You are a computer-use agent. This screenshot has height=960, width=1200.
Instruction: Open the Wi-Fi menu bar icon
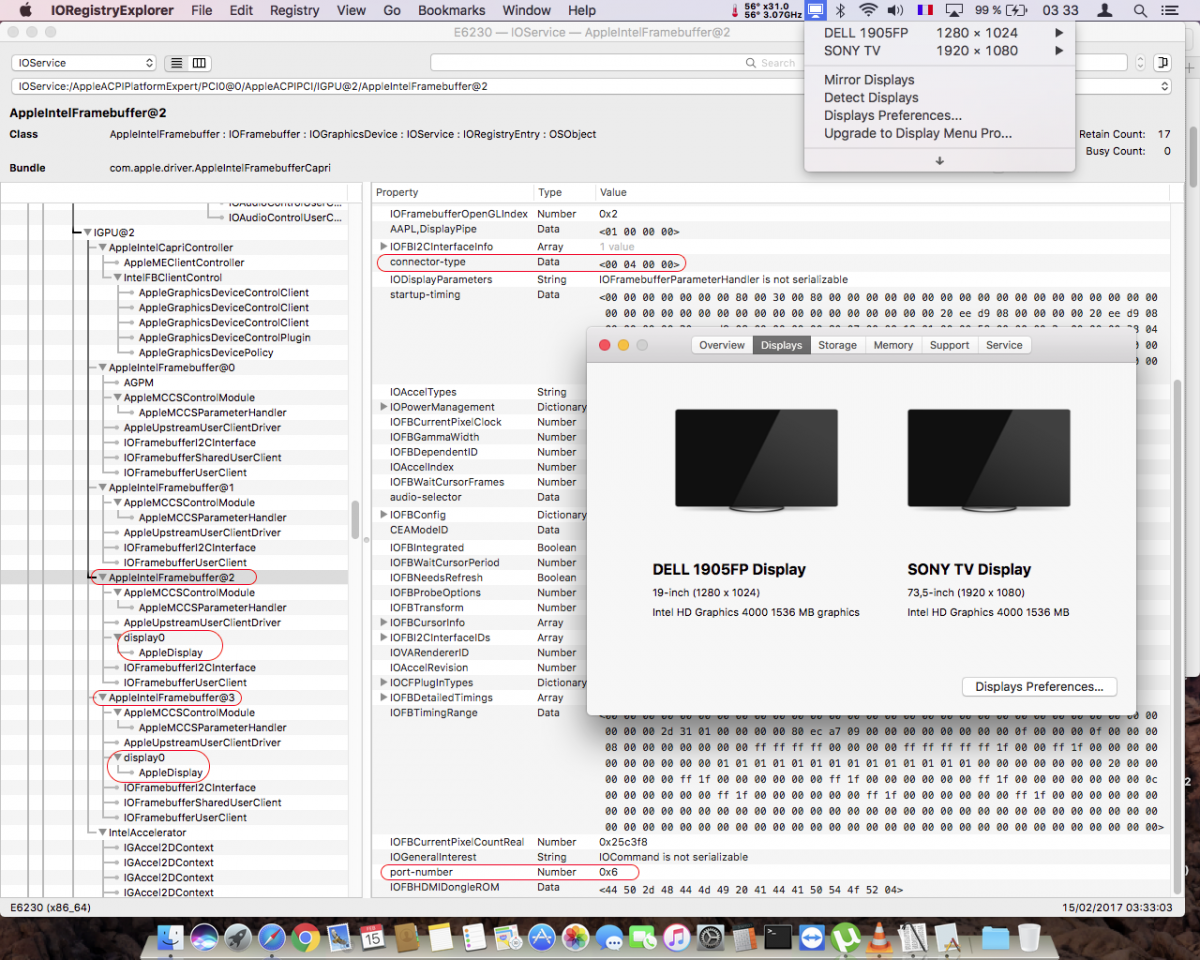click(867, 11)
